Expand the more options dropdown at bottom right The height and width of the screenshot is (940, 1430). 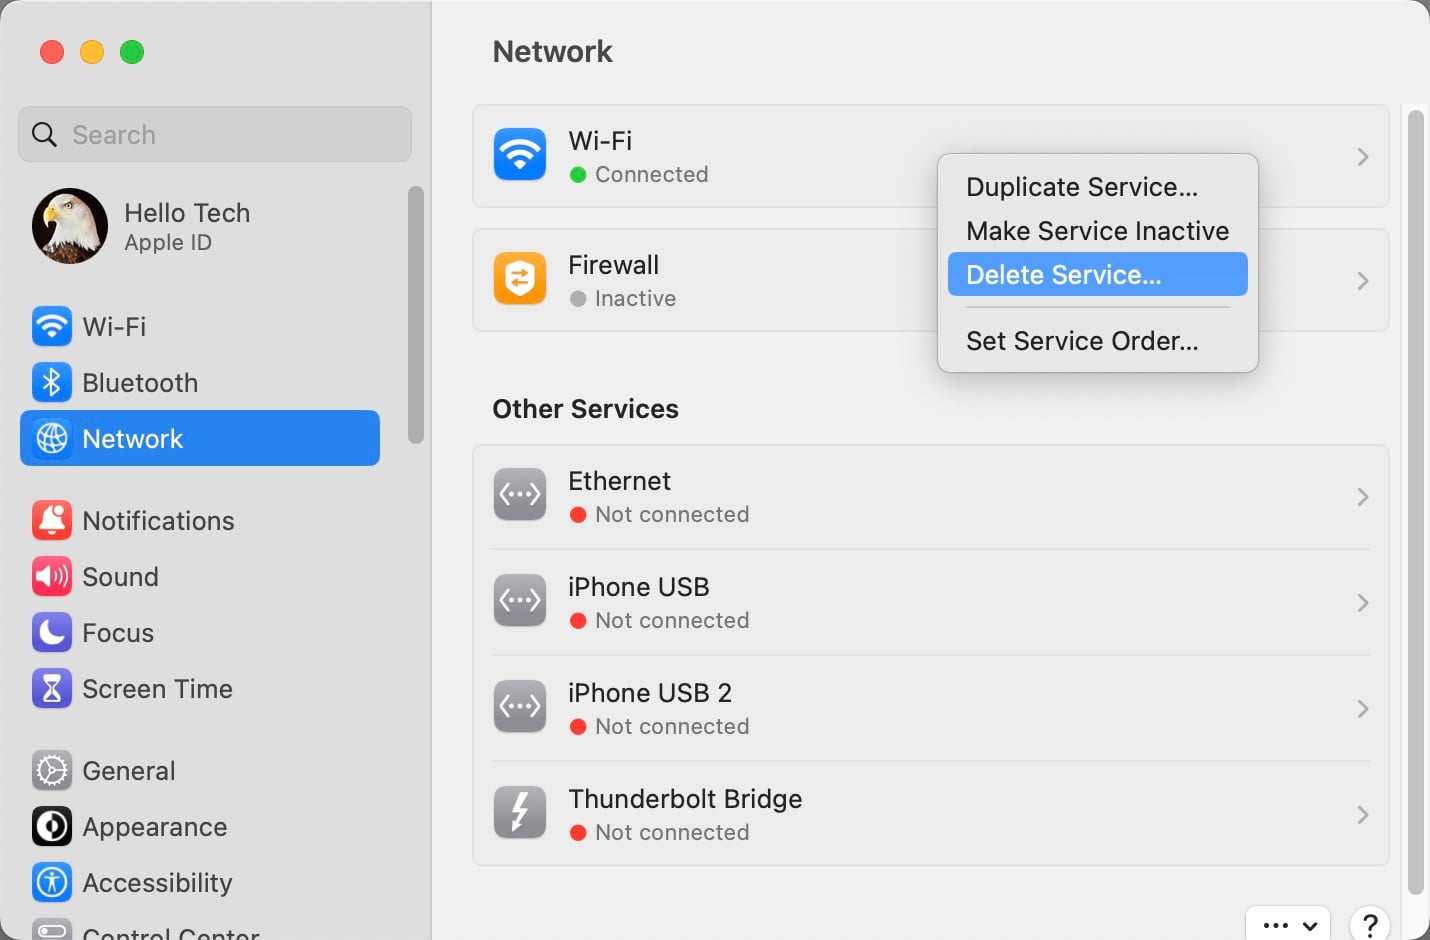pos(1288,925)
